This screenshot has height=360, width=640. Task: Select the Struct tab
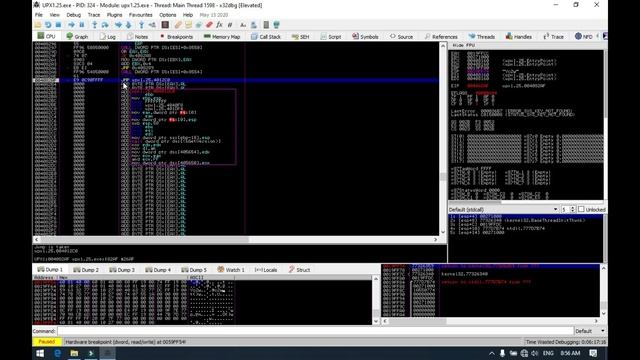(300, 270)
